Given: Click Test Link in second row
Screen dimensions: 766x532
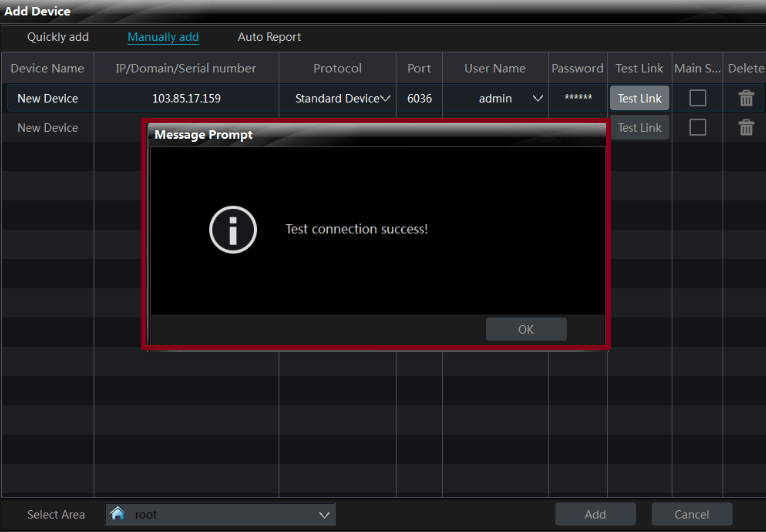Looking at the screenshot, I should 639,127.
